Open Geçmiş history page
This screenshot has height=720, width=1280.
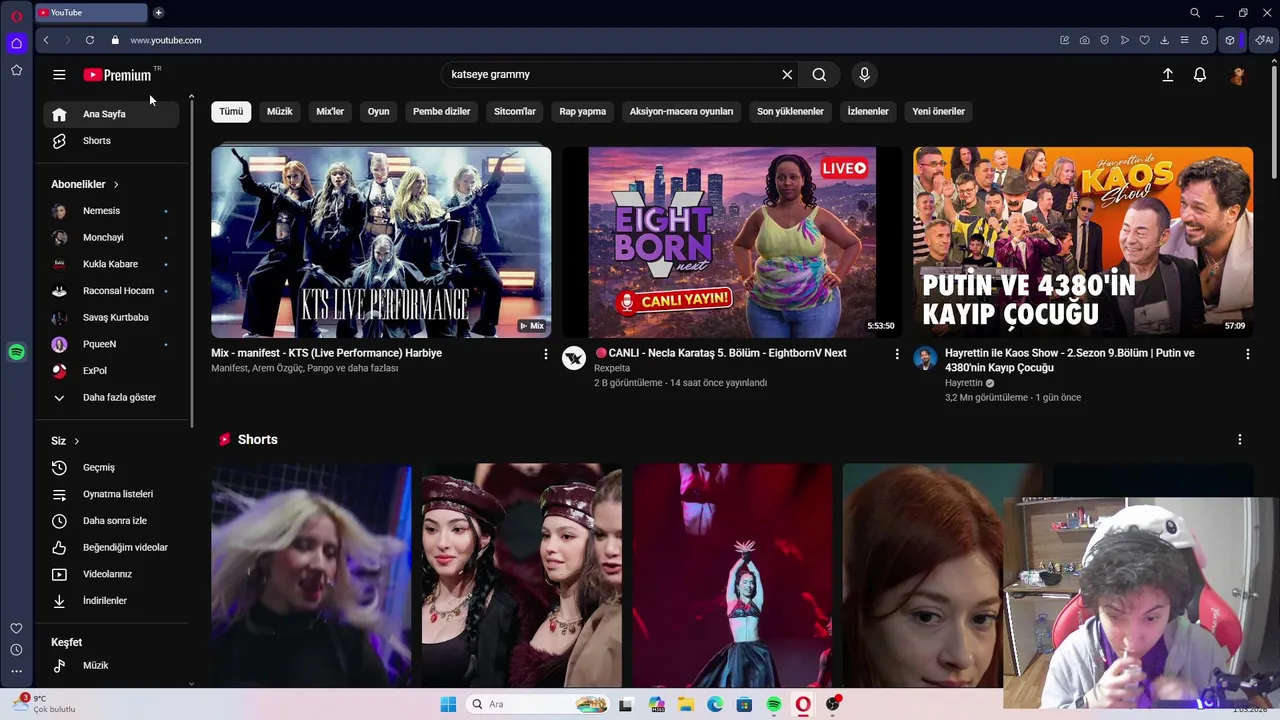pos(111,467)
